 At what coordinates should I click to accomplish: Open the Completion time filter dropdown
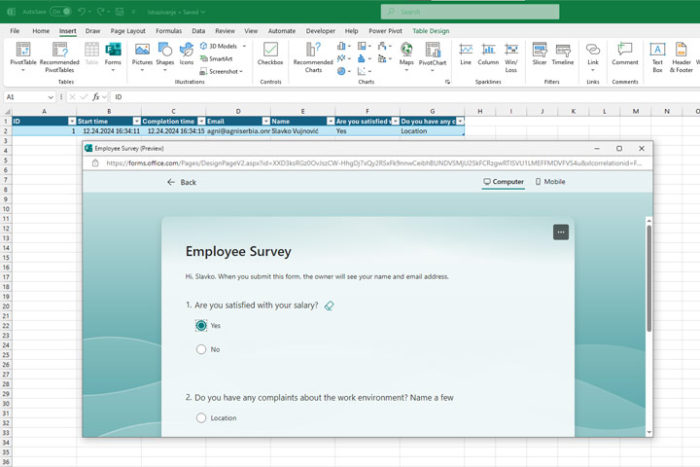tap(201, 121)
